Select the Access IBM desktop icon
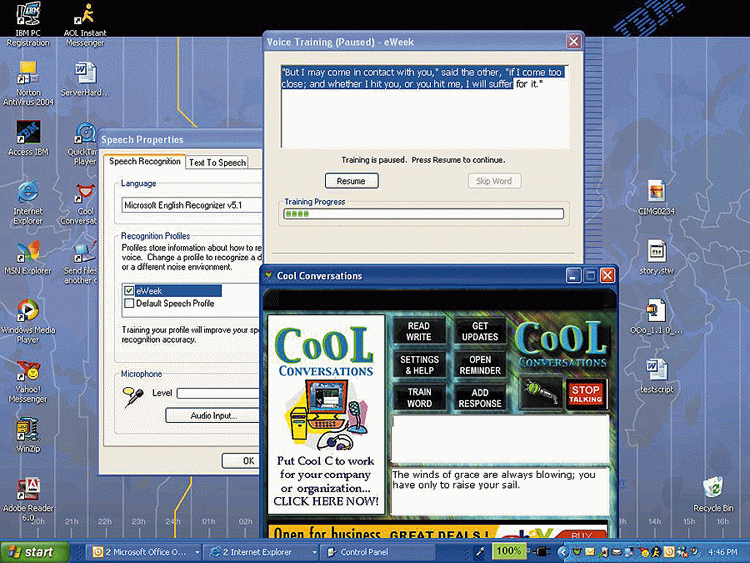Image resolution: width=750 pixels, height=563 pixels. [28, 138]
